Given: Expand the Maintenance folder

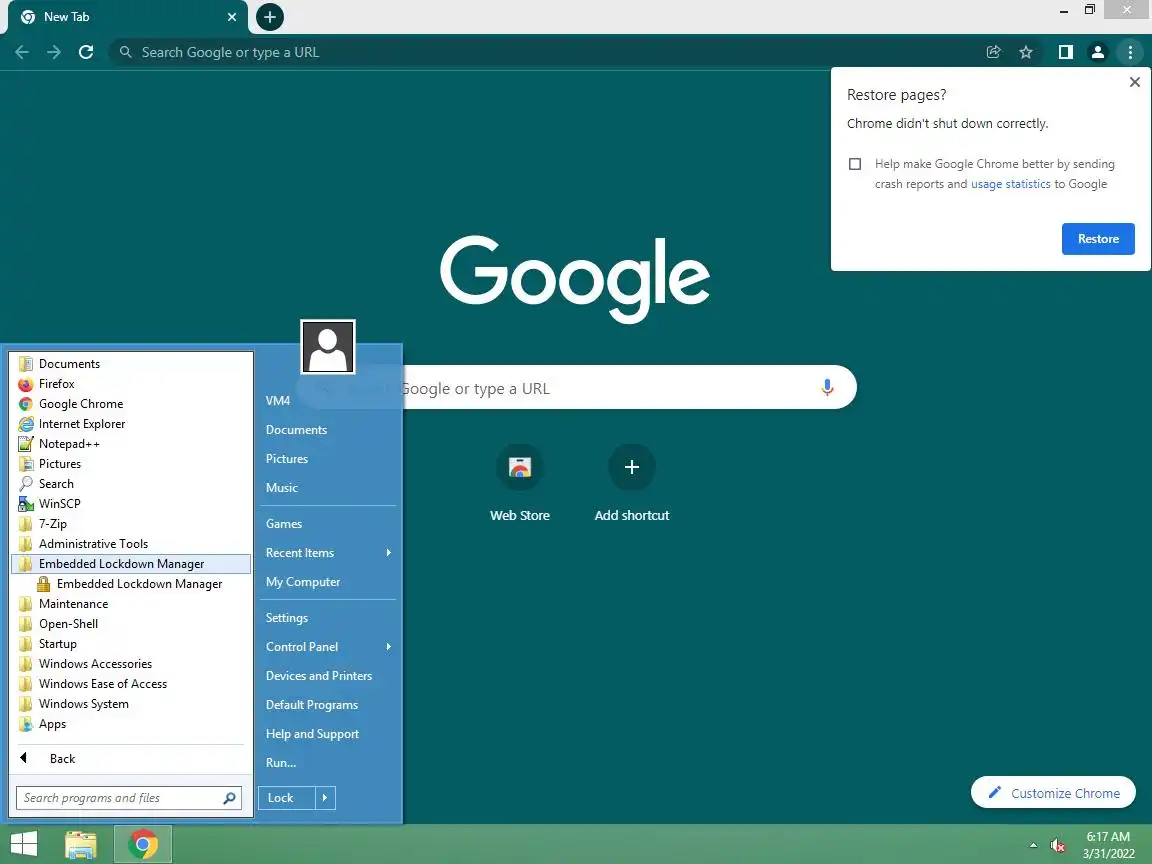Looking at the screenshot, I should [x=132, y=603].
